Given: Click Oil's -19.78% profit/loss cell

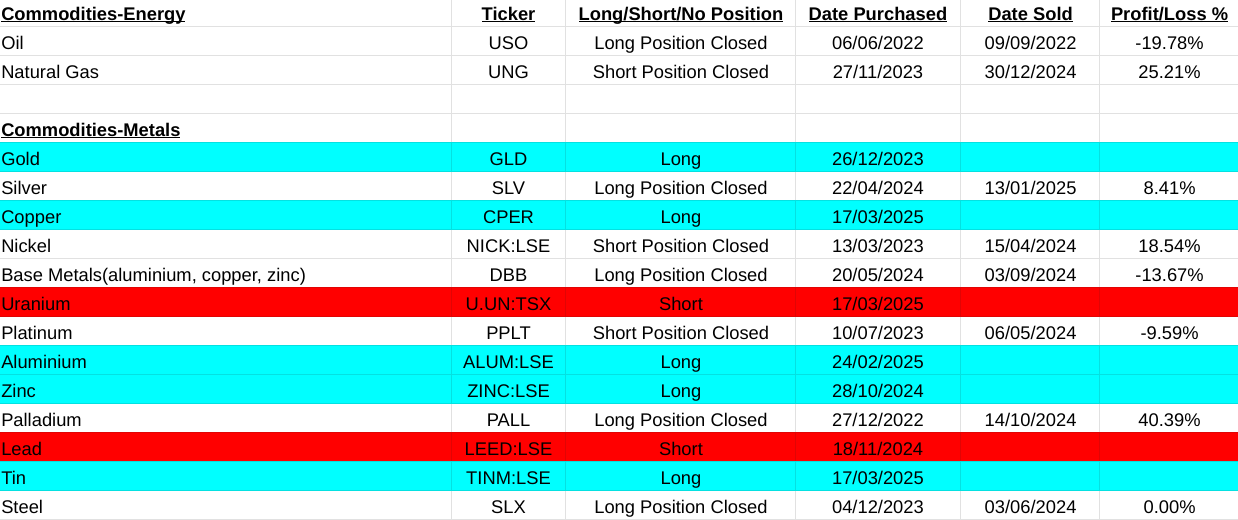Looking at the screenshot, I should tap(1169, 43).
